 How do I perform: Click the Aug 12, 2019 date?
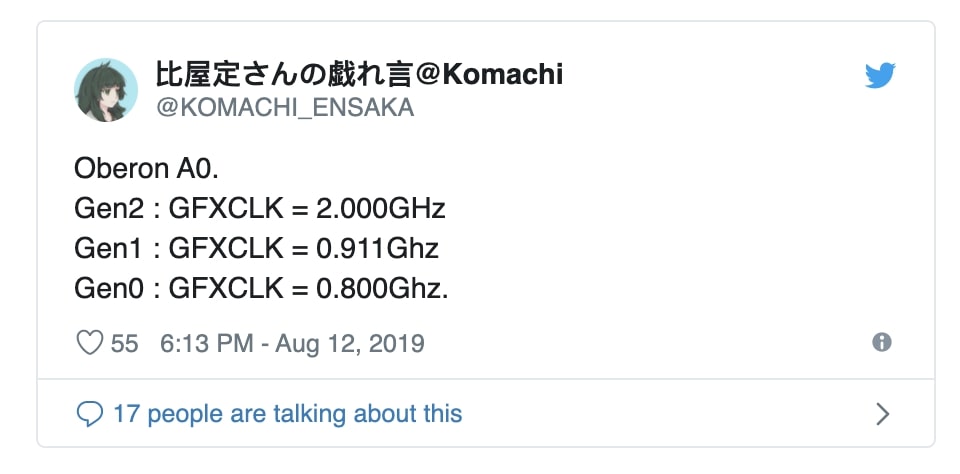point(351,344)
